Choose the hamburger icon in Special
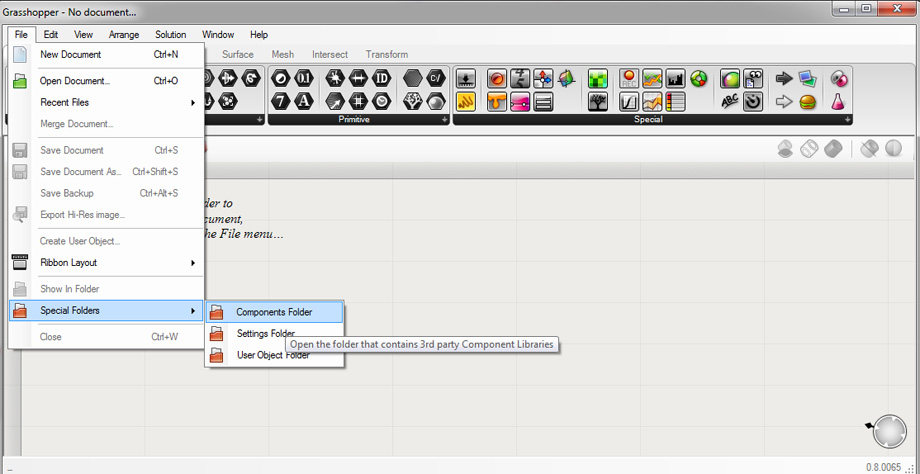Image resolution: width=920 pixels, height=474 pixels. (x=807, y=101)
